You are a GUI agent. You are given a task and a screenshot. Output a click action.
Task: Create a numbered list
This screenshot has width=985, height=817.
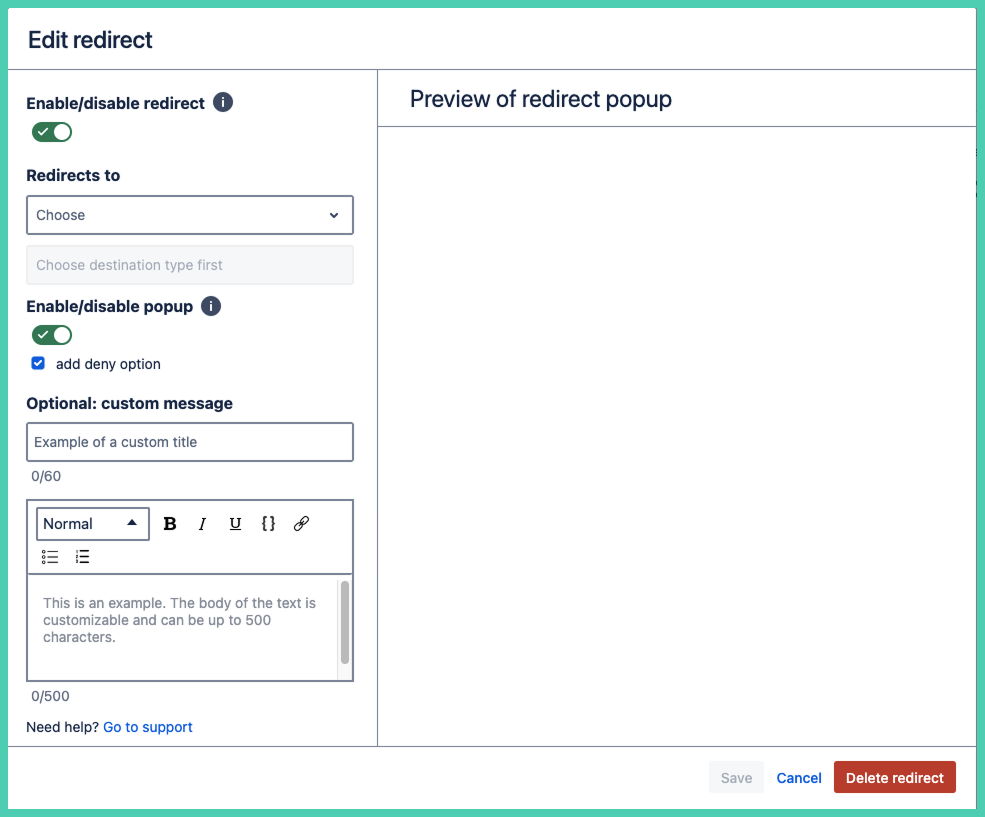coord(84,557)
